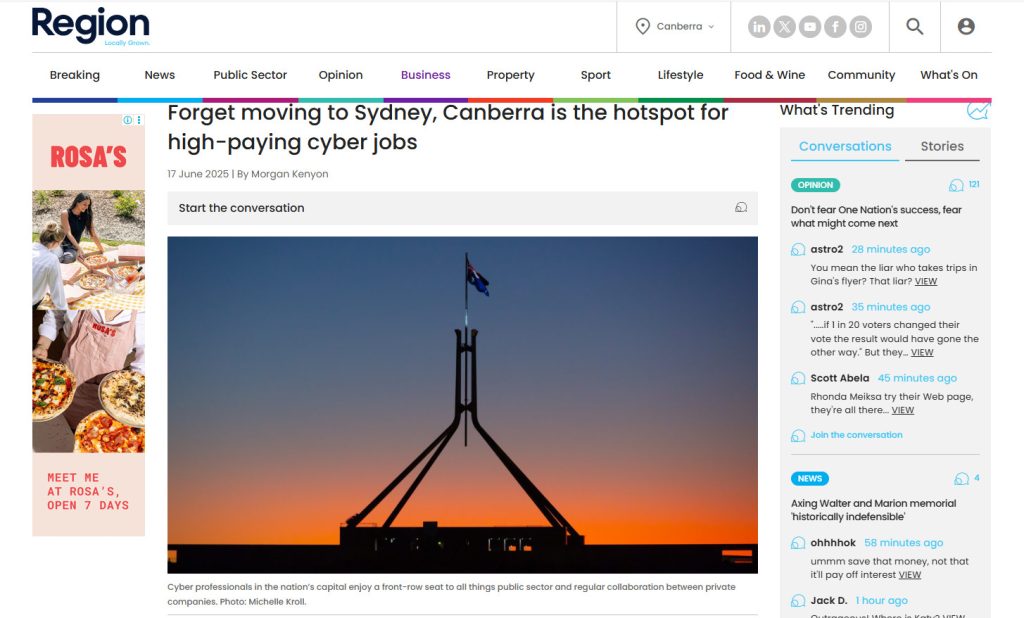This screenshot has width=1024, height=618.
Task: Click the search magnifier icon
Action: [x=914, y=26]
